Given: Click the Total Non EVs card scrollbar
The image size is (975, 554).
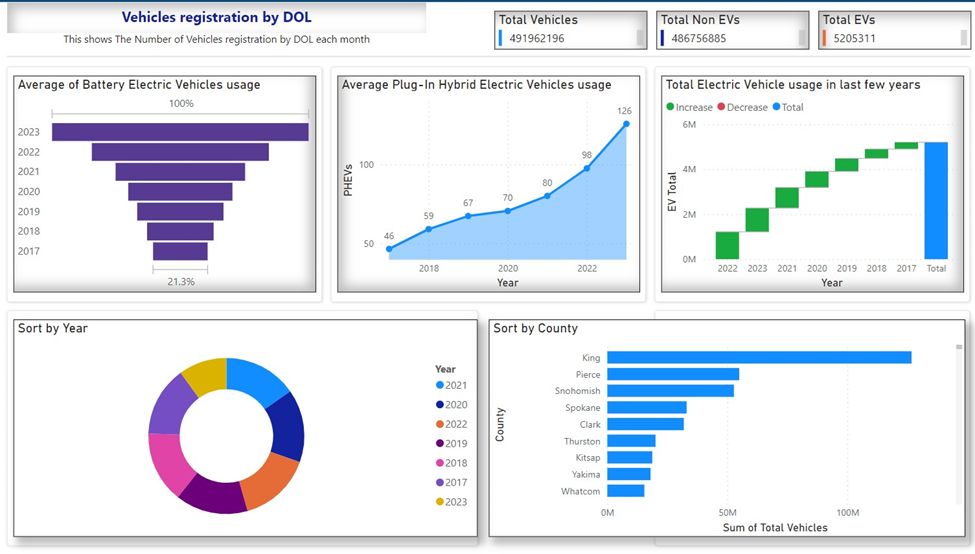Looking at the screenshot, I should pyautogui.click(x=802, y=38).
